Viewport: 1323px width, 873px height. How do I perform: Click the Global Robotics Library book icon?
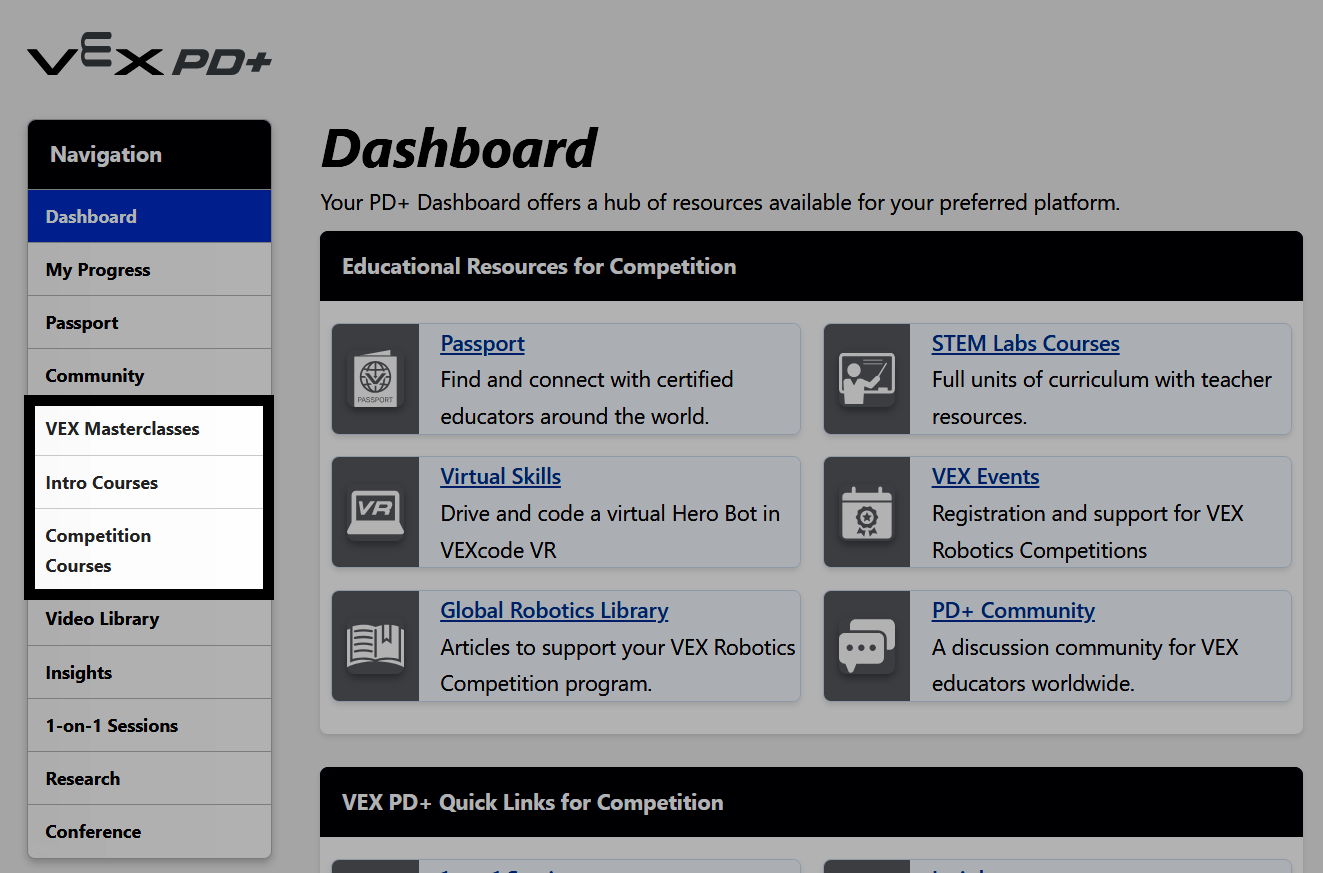(x=376, y=646)
